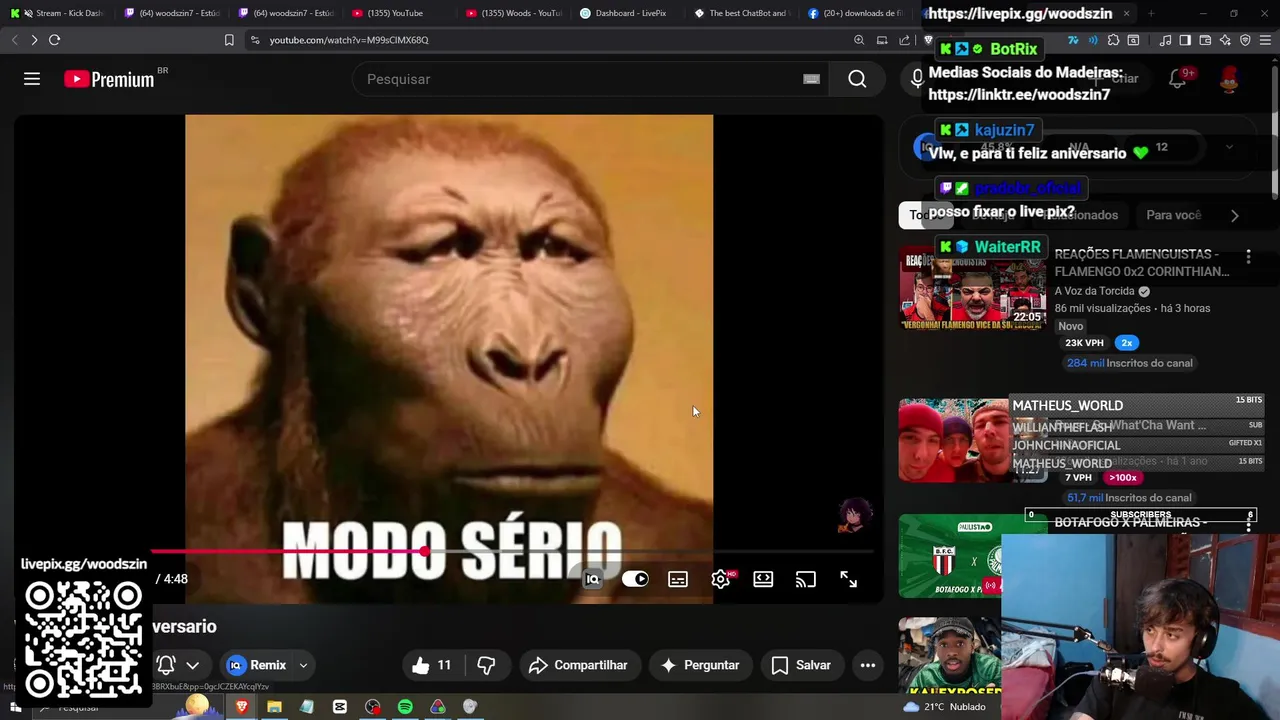Screen dimensions: 1280x720
Task: Switch player to theater mode
Action: pos(763,579)
